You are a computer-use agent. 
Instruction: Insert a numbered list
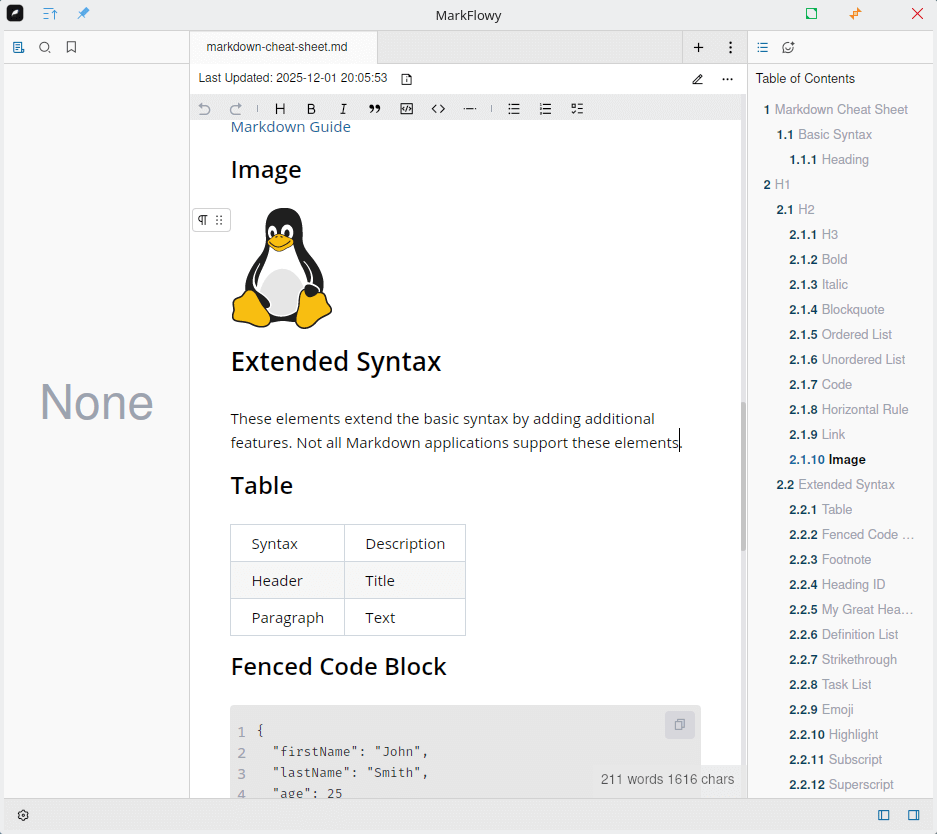pyautogui.click(x=545, y=109)
